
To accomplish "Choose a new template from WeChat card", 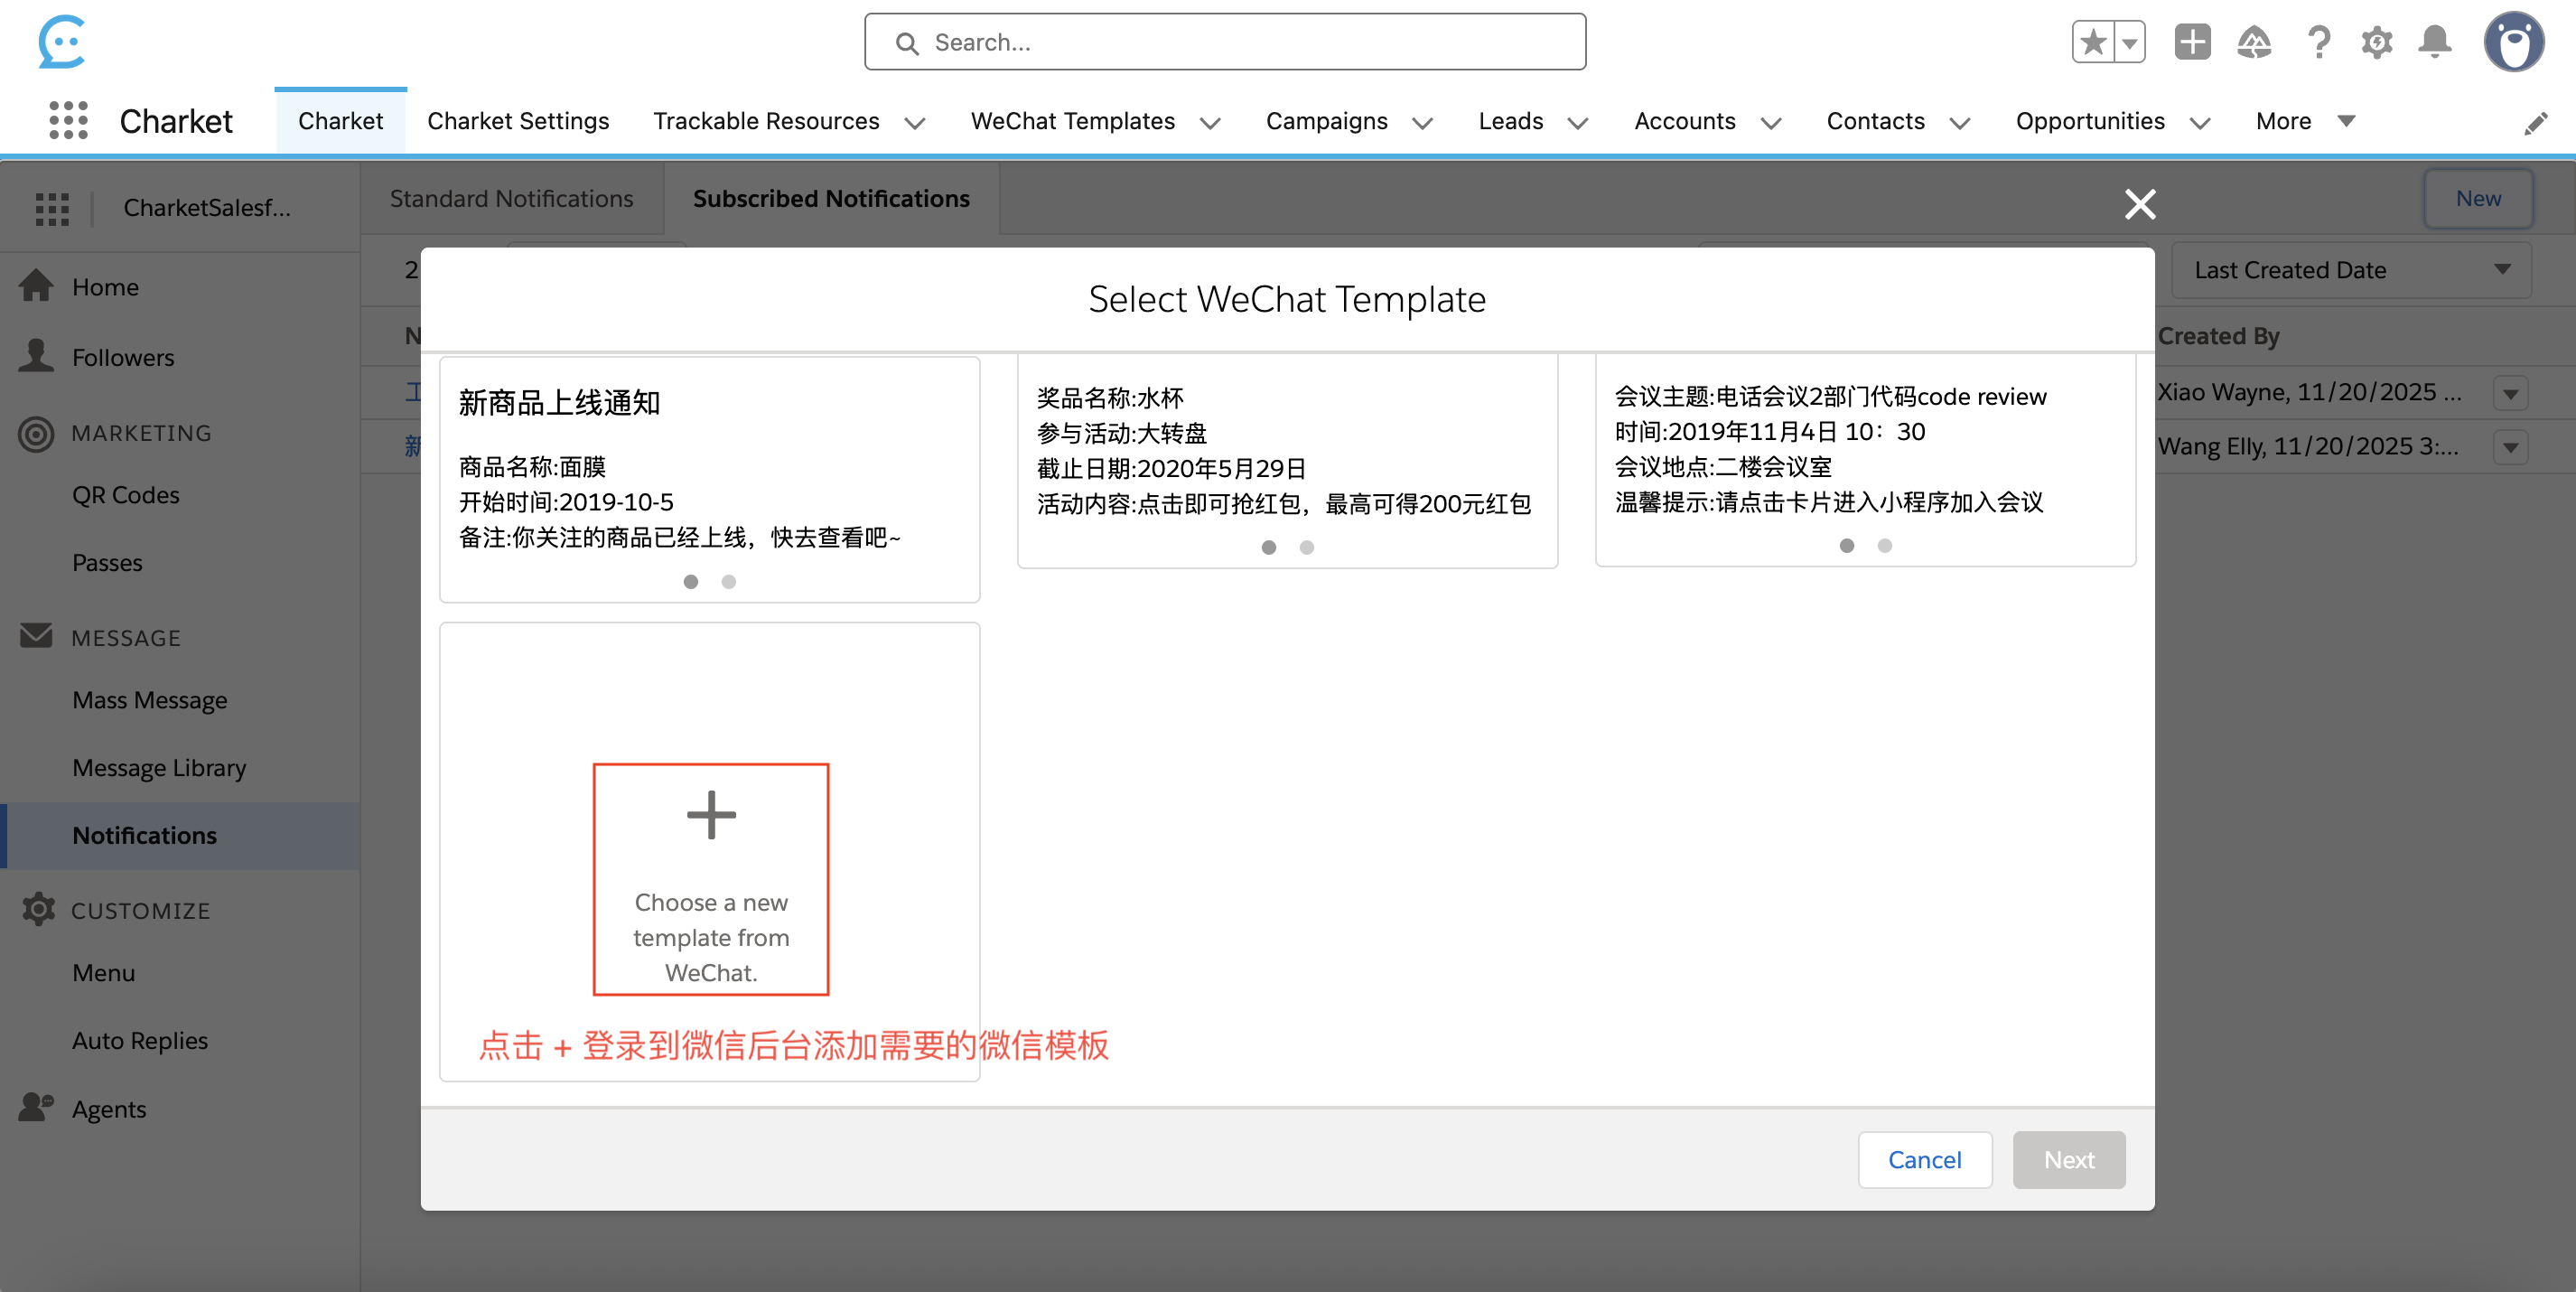I will tap(710, 879).
